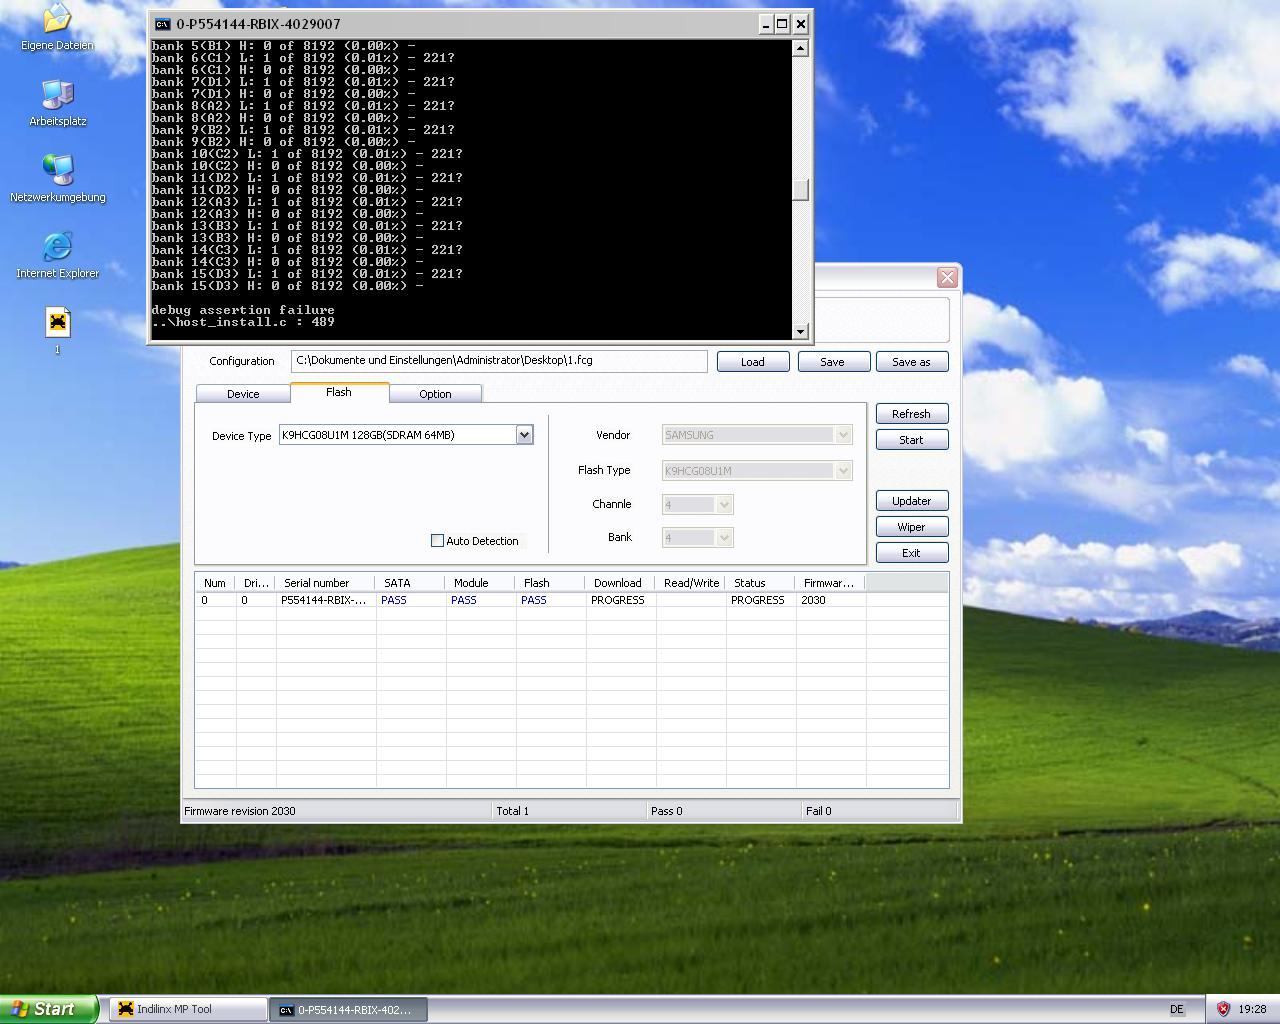Switch to the Flash tab
Viewport: 1280px width, 1024px height.
pyautogui.click(x=339, y=392)
